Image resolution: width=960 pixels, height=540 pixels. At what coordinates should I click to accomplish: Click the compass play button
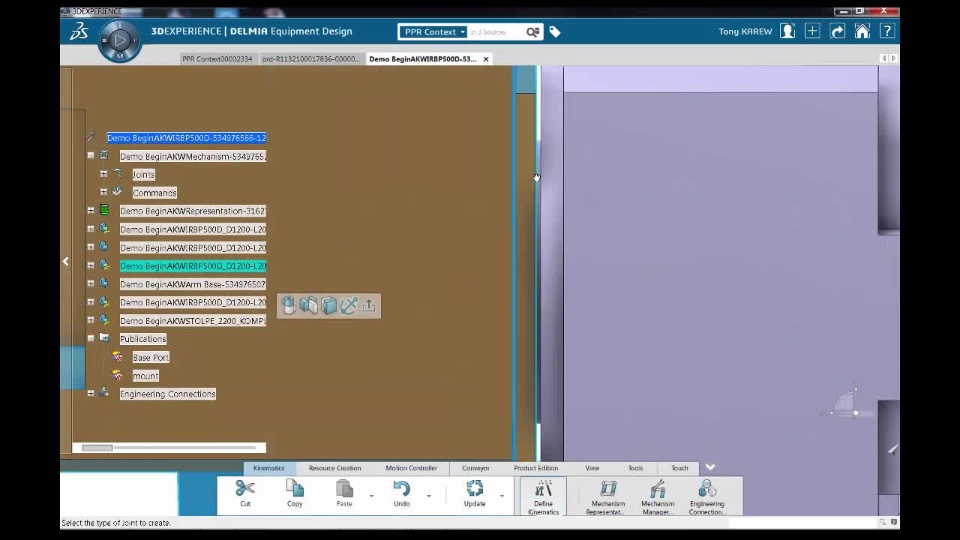[119, 40]
